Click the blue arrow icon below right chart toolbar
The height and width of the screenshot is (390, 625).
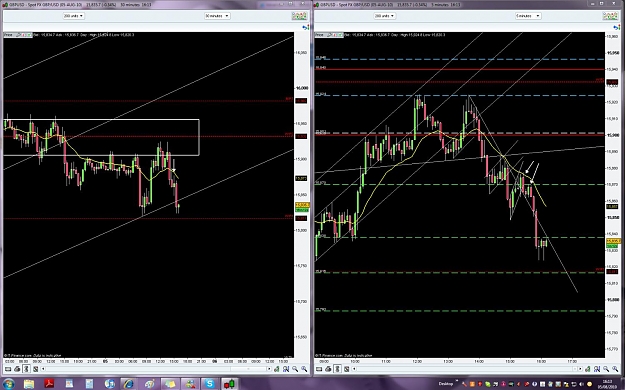(x=617, y=28)
